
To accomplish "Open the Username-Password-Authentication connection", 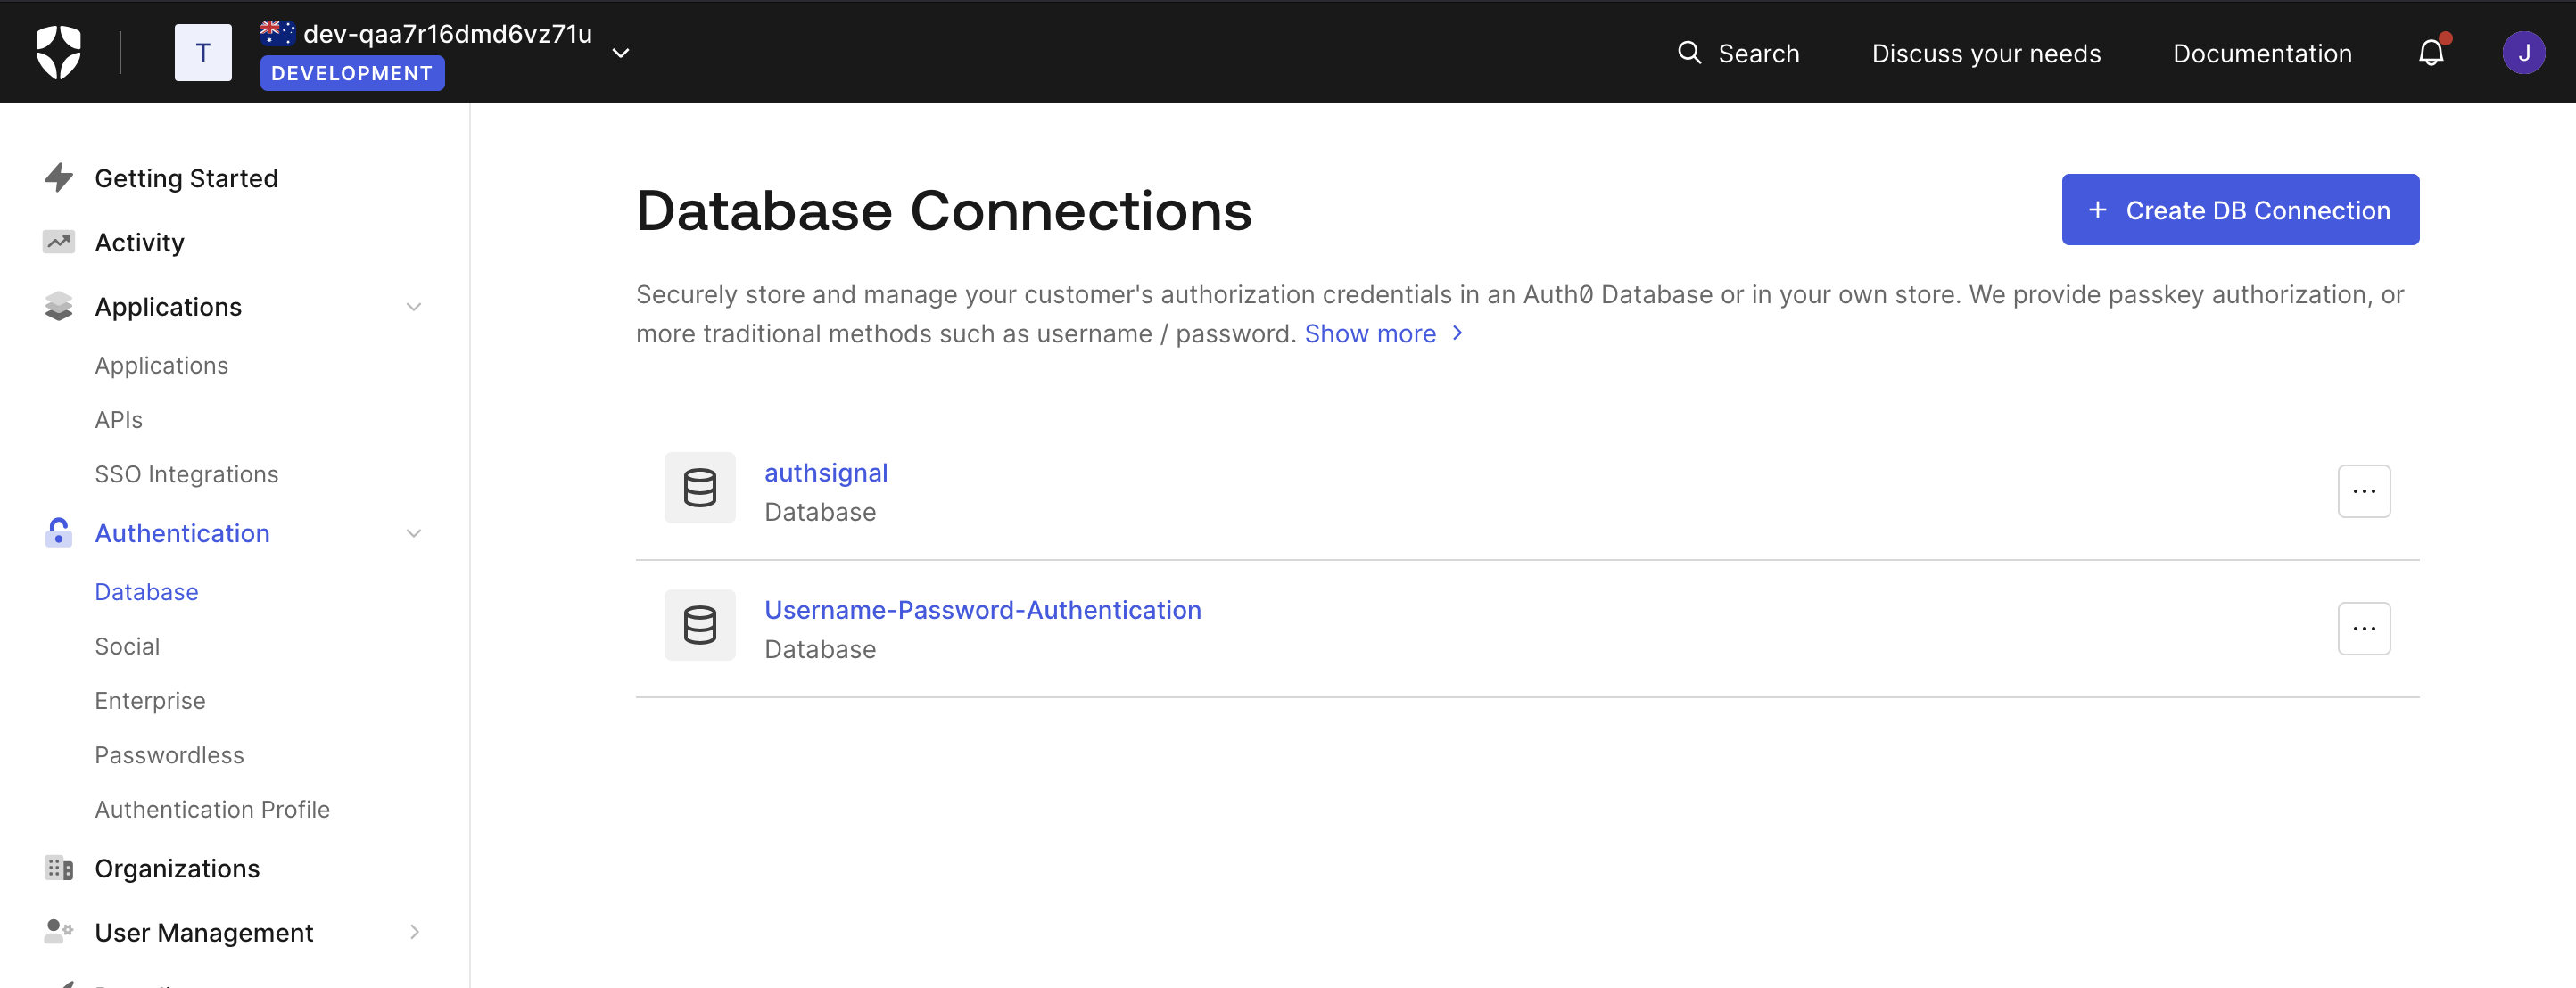I will 982,609.
